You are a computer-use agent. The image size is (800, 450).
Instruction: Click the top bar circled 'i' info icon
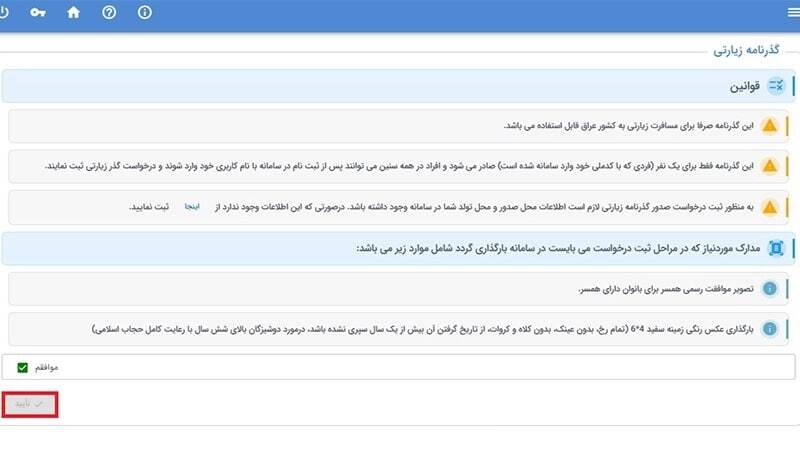[145, 13]
